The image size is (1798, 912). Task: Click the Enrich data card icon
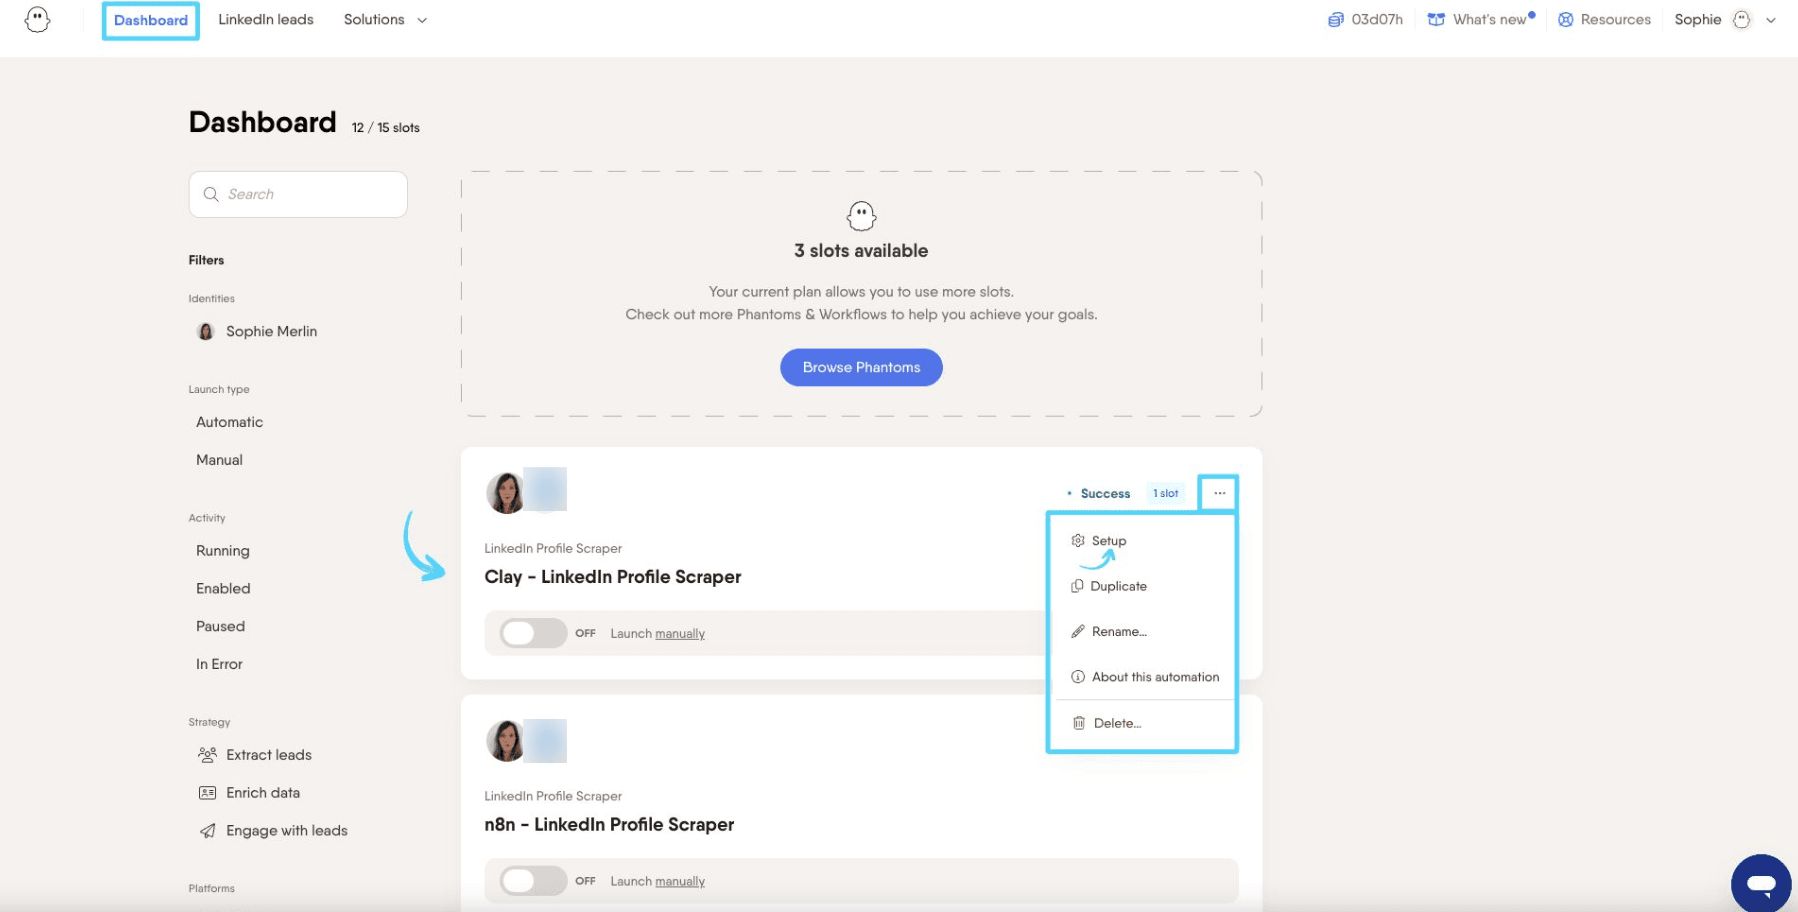coord(207,793)
